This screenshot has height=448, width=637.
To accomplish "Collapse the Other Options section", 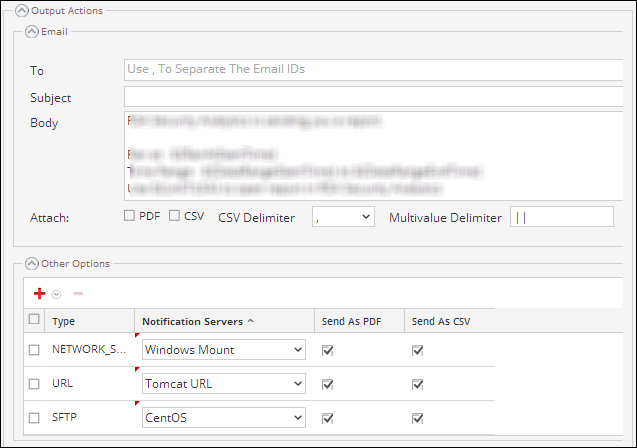I will [x=32, y=264].
